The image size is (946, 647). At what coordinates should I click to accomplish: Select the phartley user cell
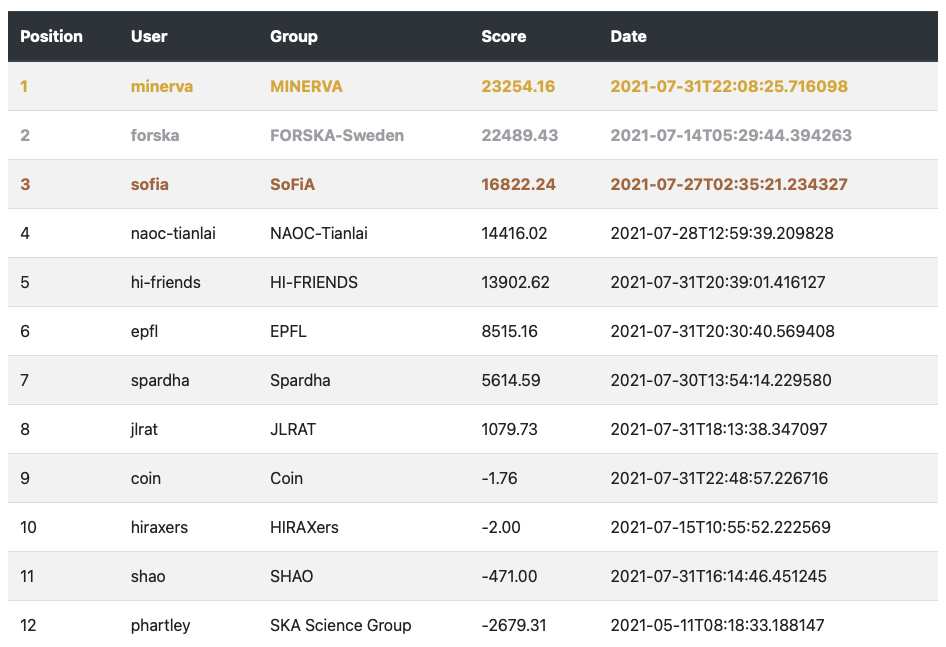point(160,625)
